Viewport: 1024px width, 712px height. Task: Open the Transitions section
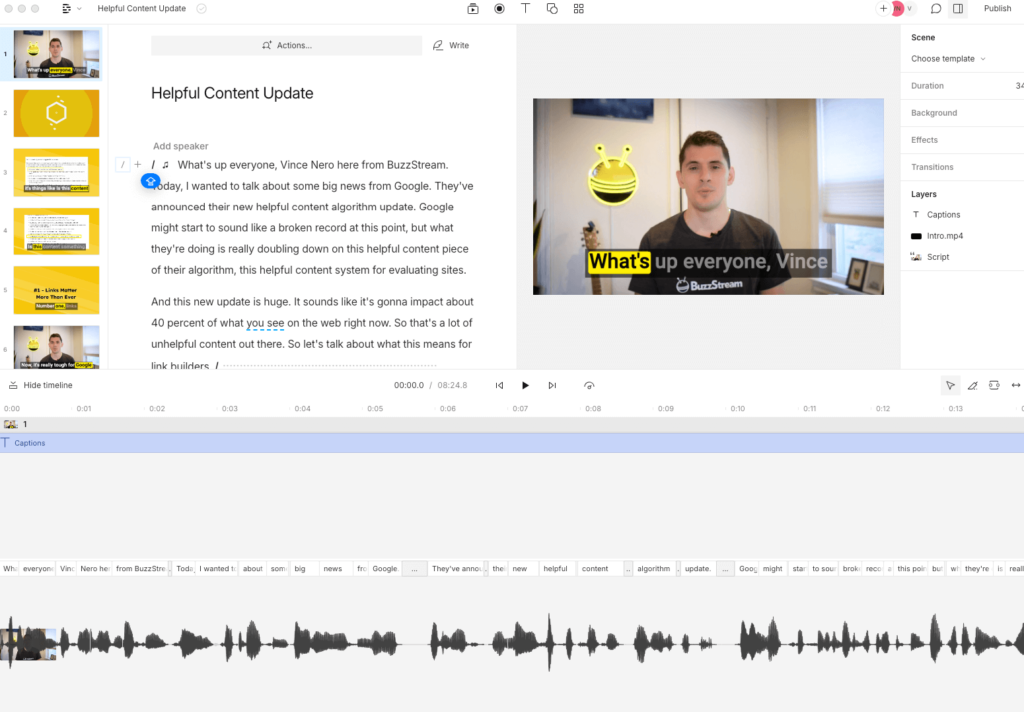(932, 167)
